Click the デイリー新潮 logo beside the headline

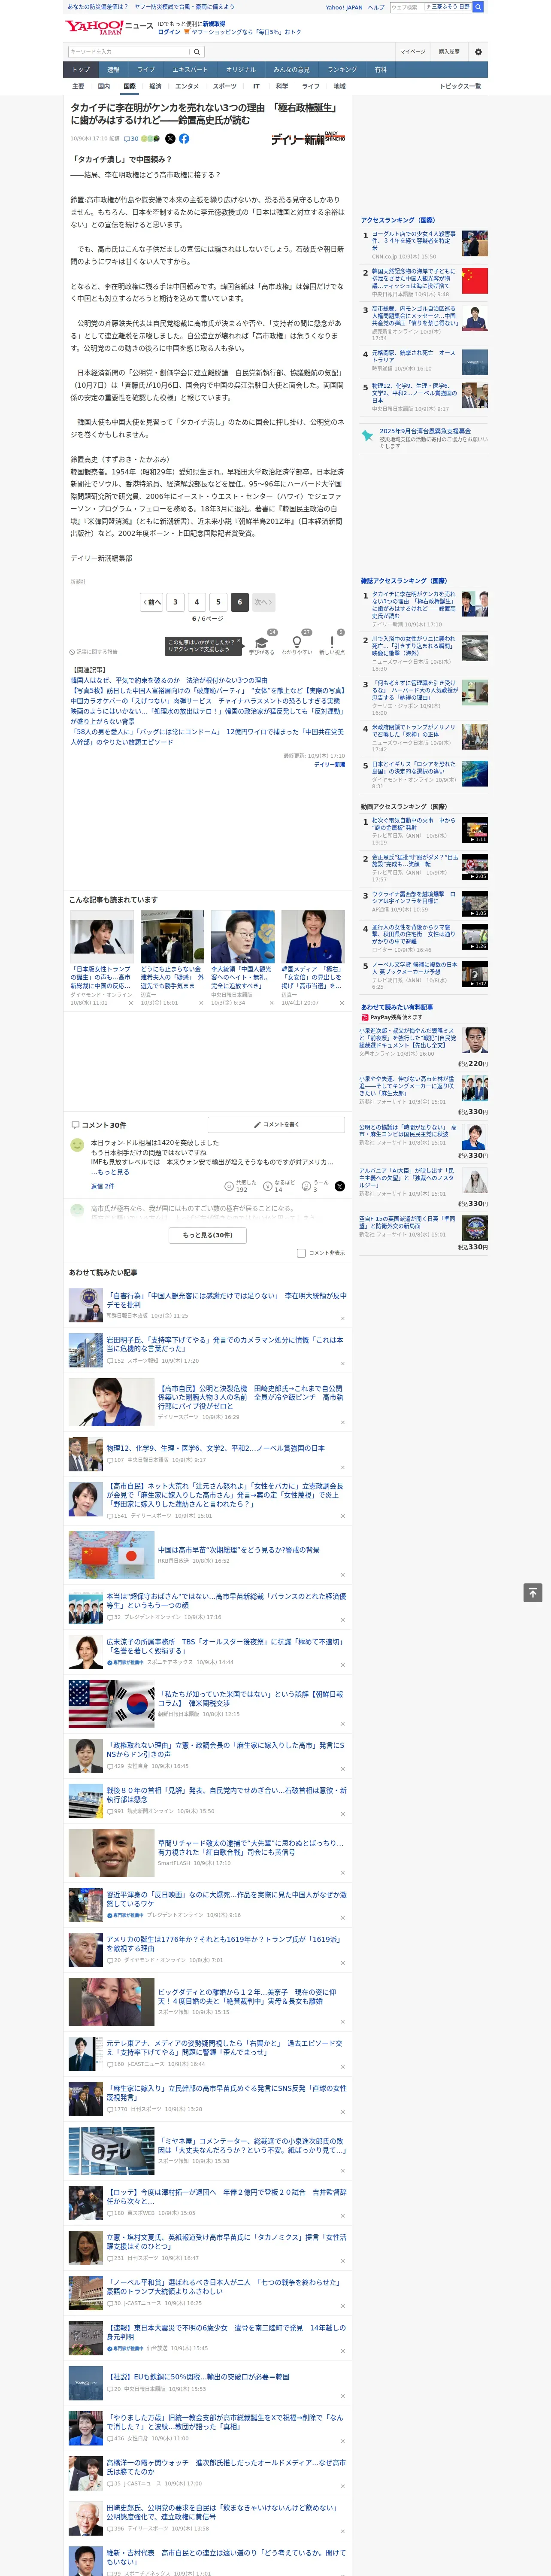click(308, 139)
